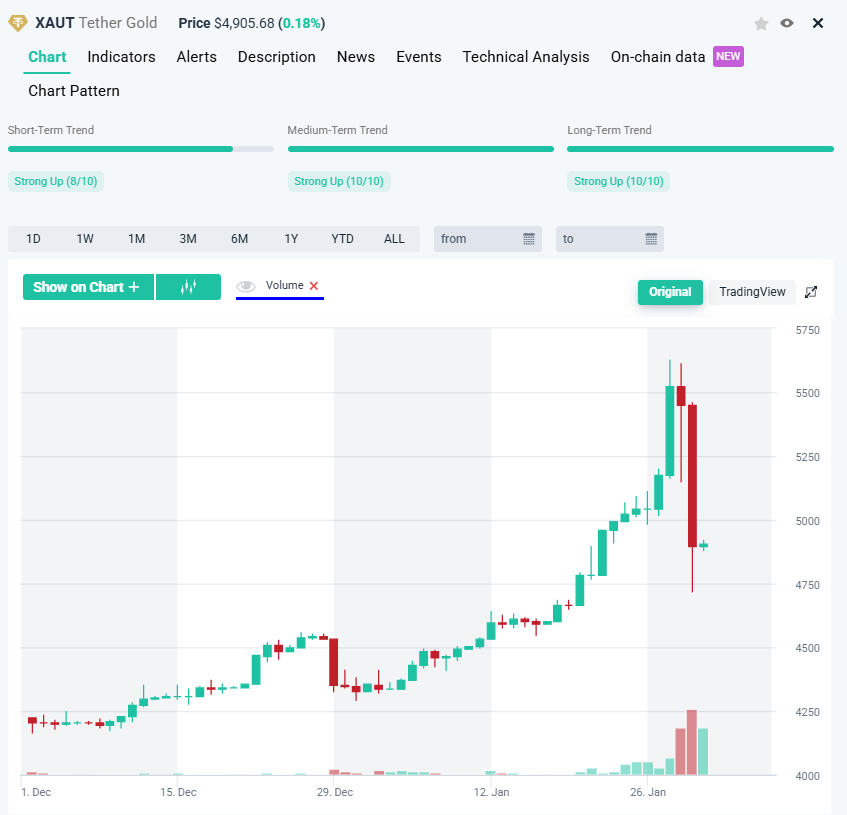Image resolution: width=847 pixels, height=815 pixels.
Task: Remove Volume indicator with red X
Action: point(314,286)
